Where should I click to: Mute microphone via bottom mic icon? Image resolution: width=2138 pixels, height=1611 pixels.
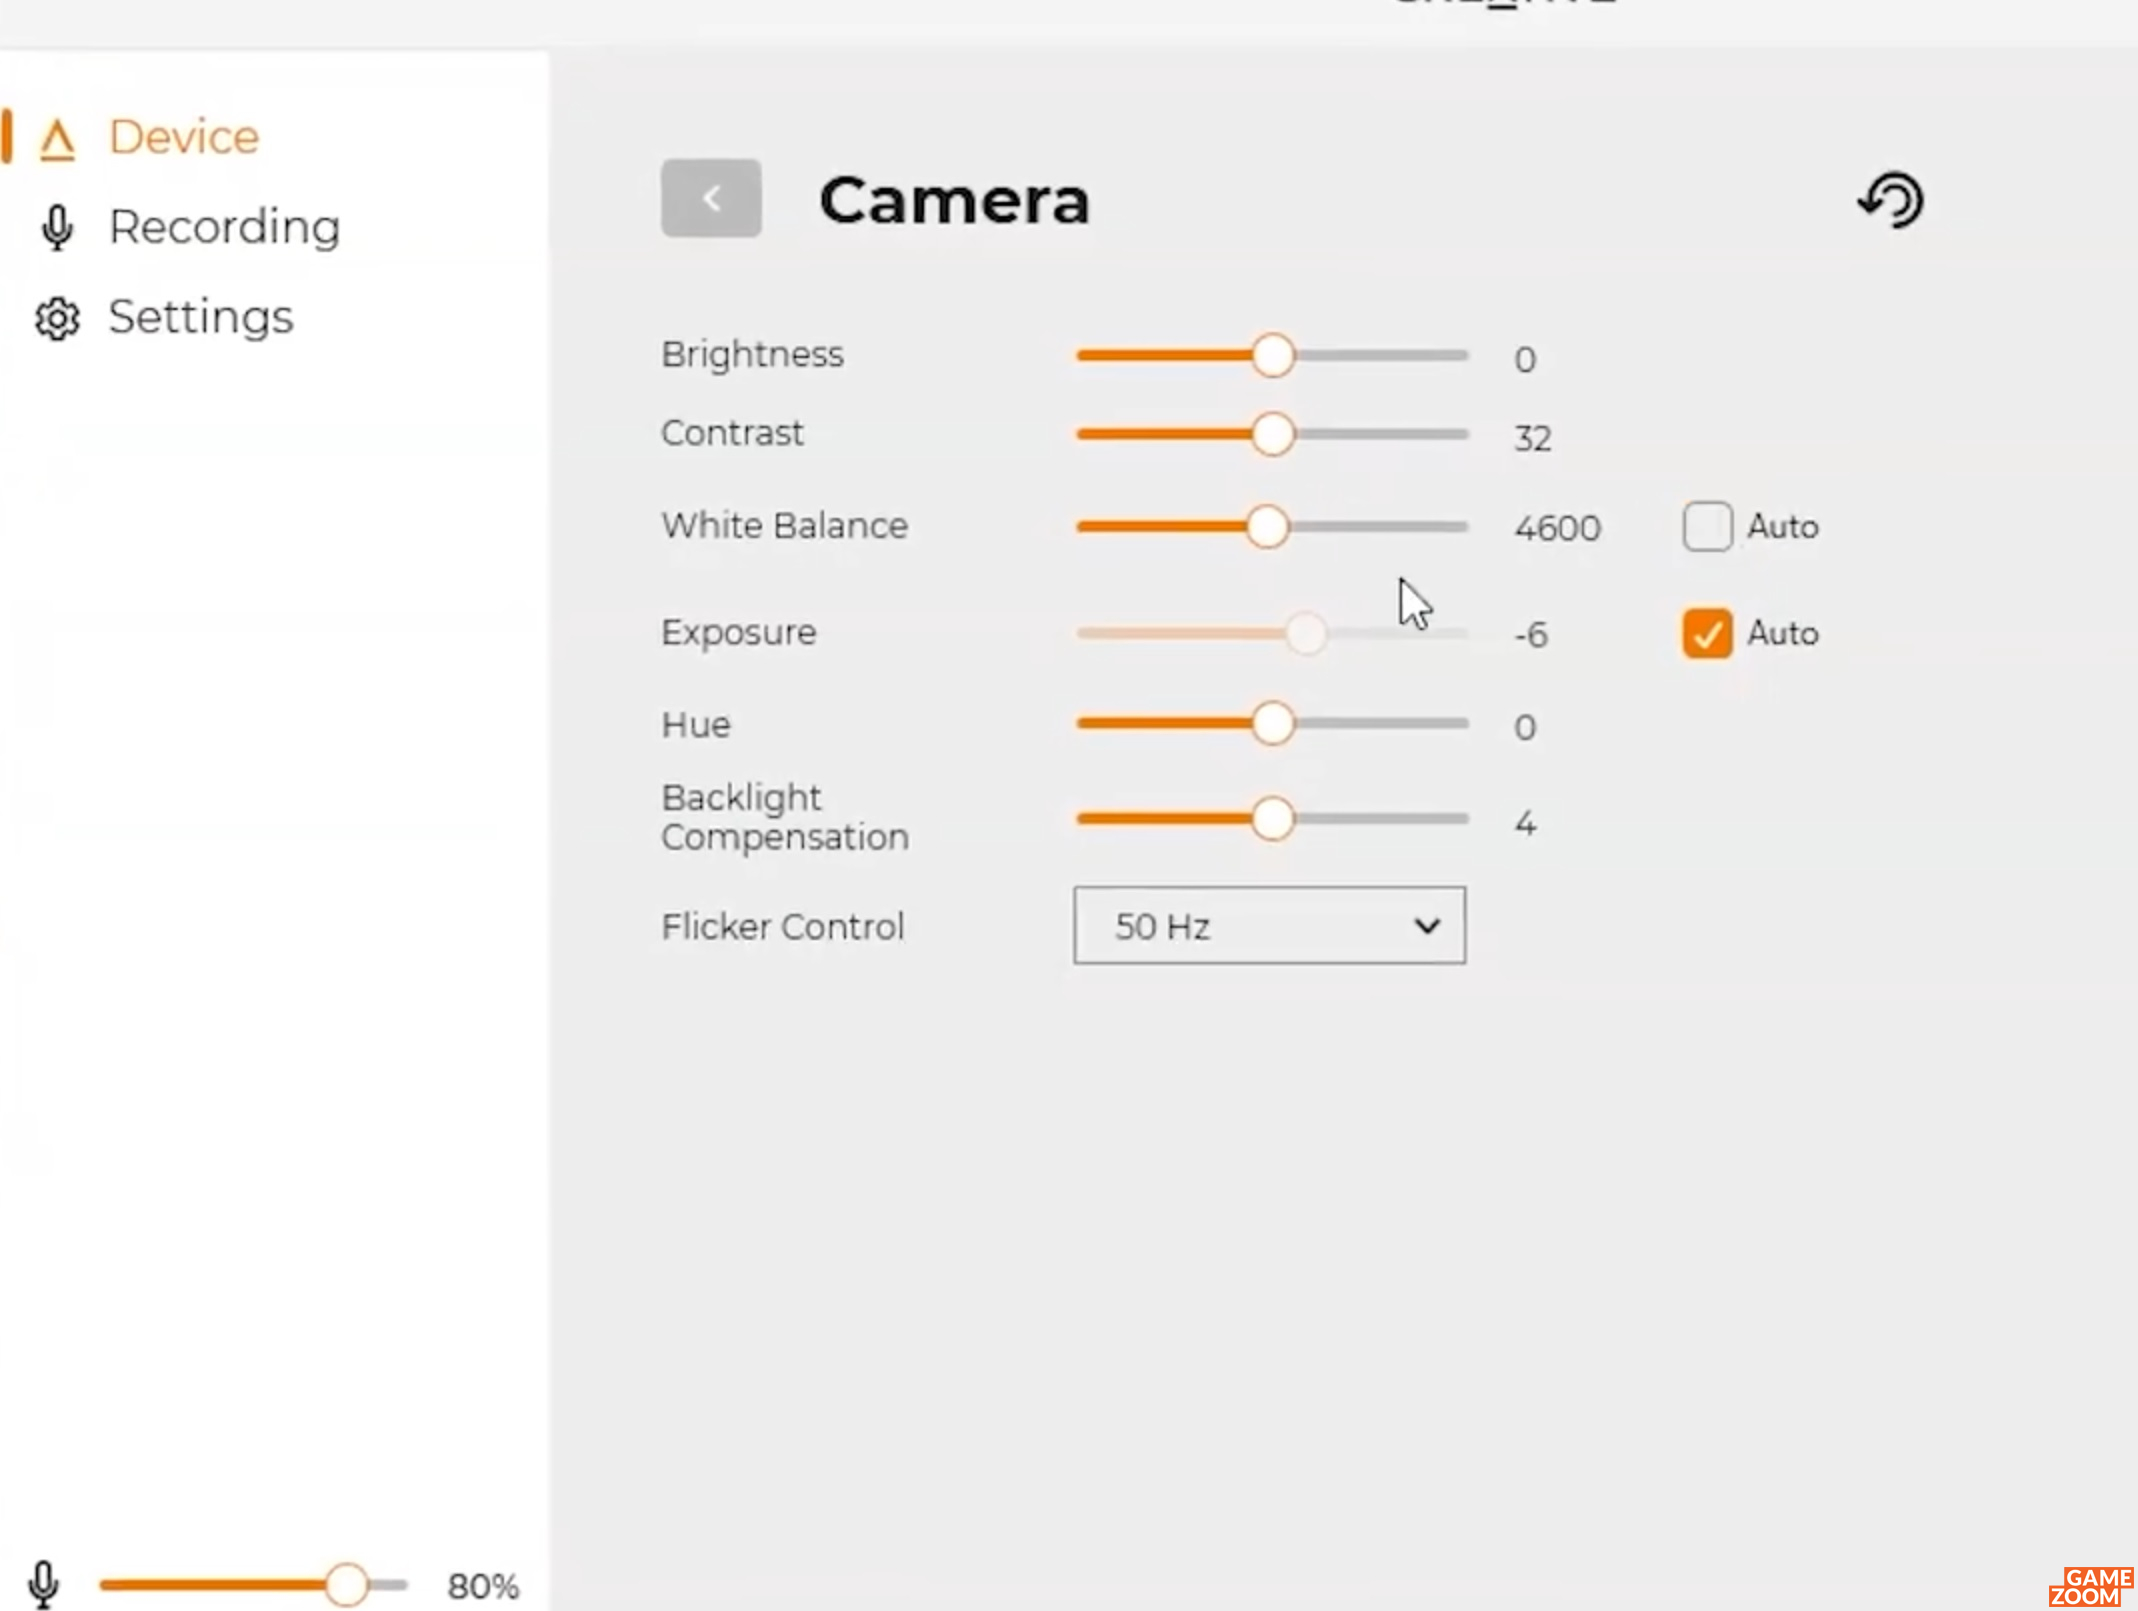(x=43, y=1584)
